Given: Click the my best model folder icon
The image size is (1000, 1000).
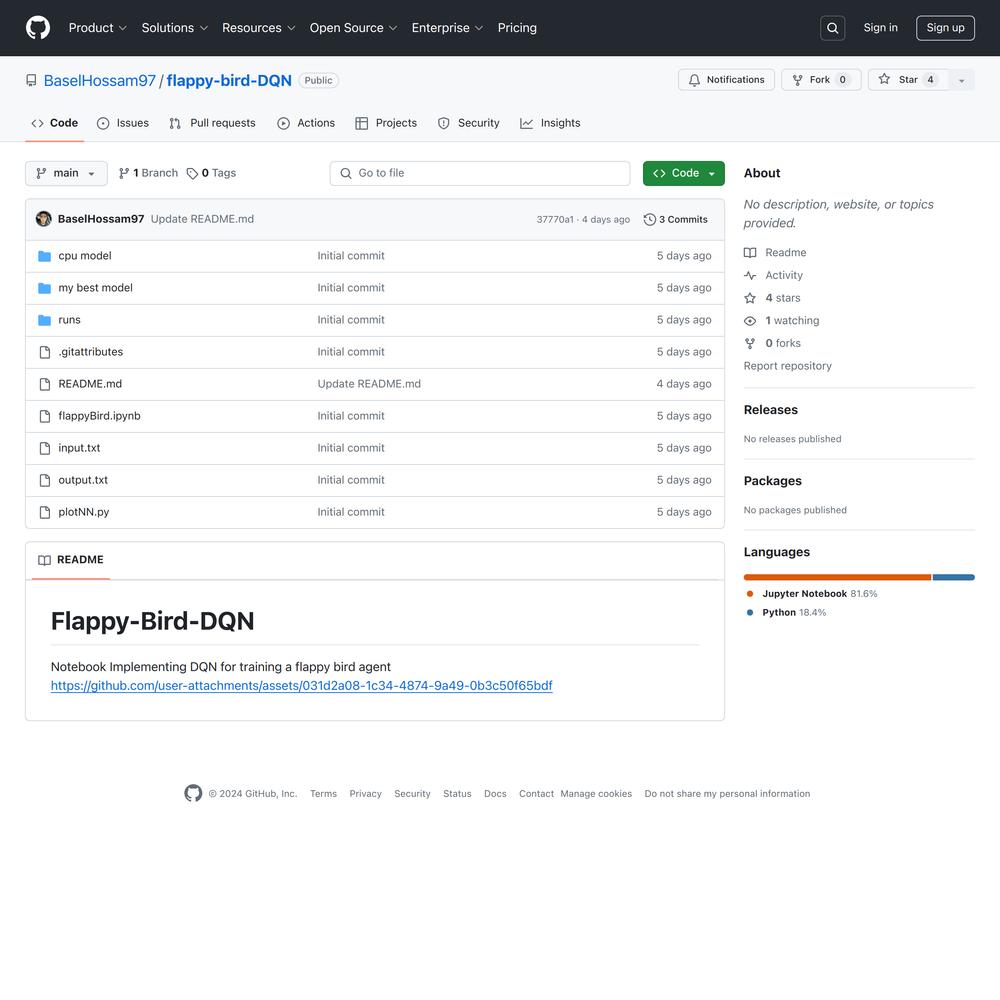Looking at the screenshot, I should click(44, 288).
